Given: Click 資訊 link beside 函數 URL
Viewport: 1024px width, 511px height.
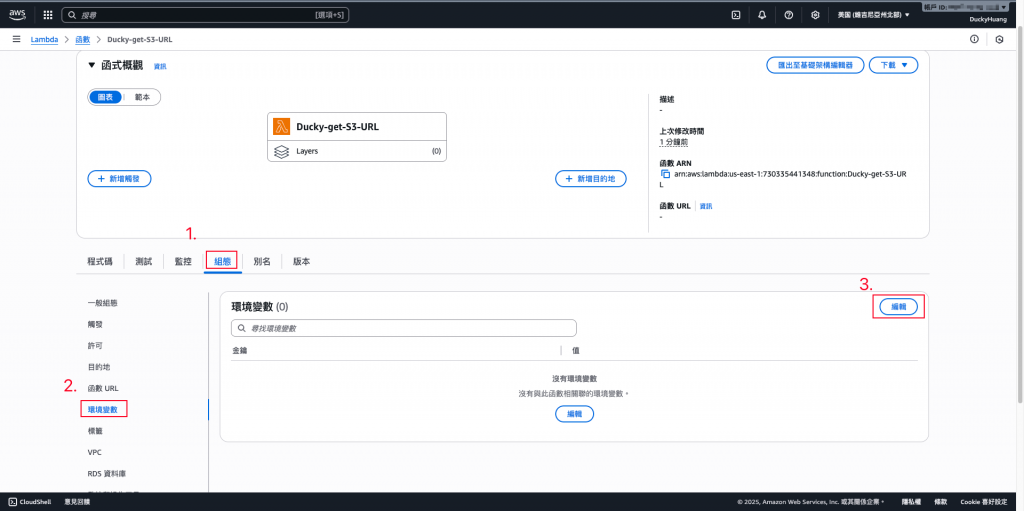Looking at the screenshot, I should click(706, 206).
